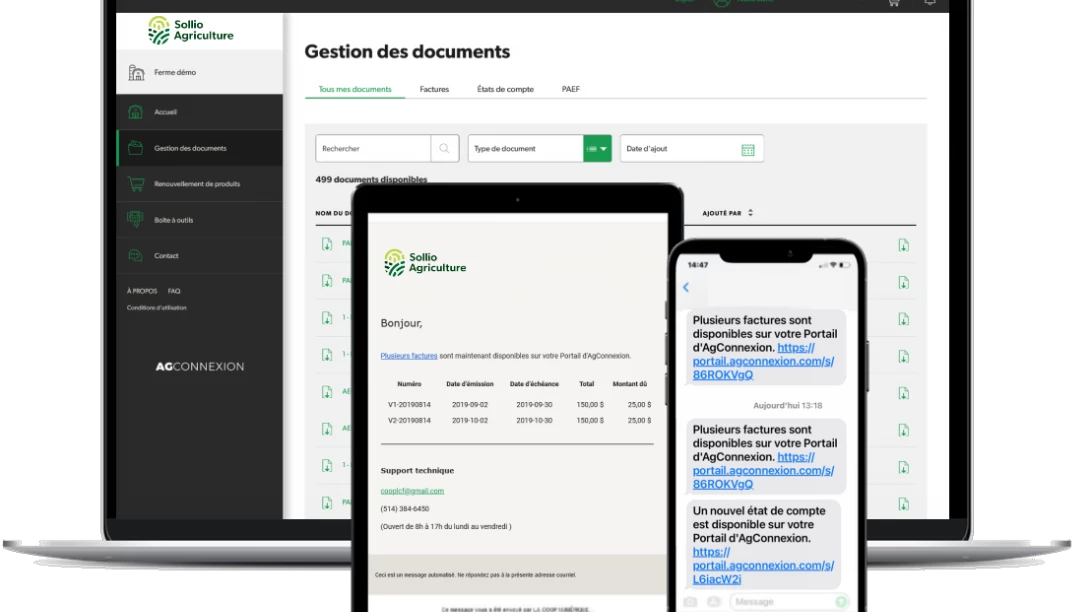Image resolution: width=1092 pixels, height=612 pixels.
Task: Click the Montant dû column header
Action: [630, 384]
